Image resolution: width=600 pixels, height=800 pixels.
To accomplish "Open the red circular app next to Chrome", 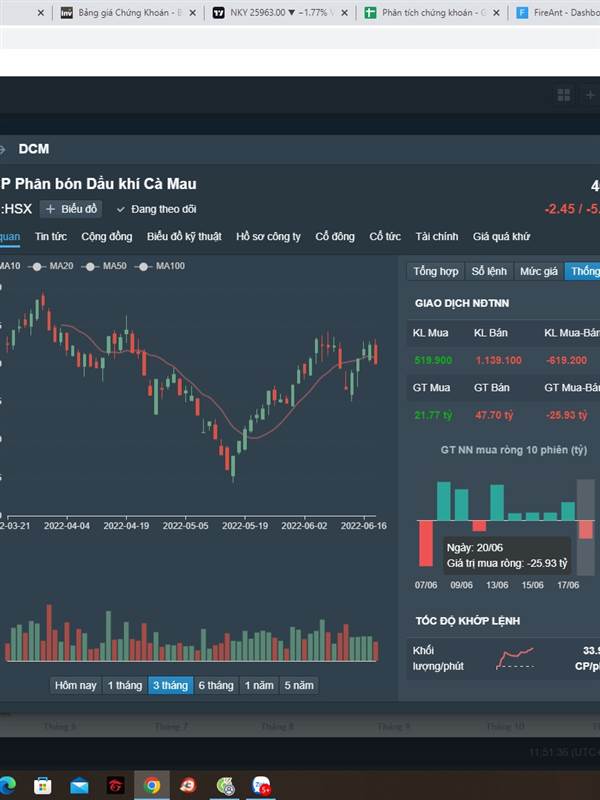I will [188, 785].
